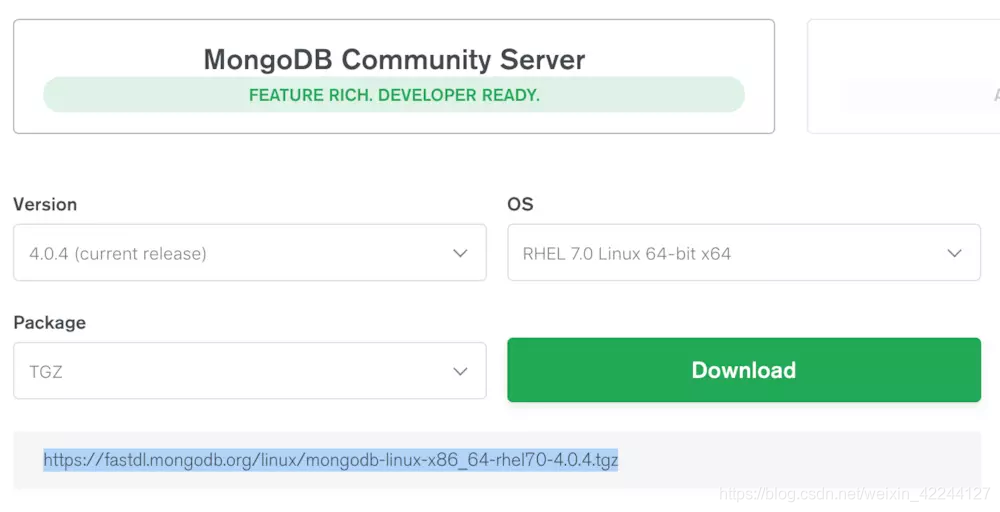Click the OS label
Viewport: 1000px width, 512px height.
[x=520, y=204]
